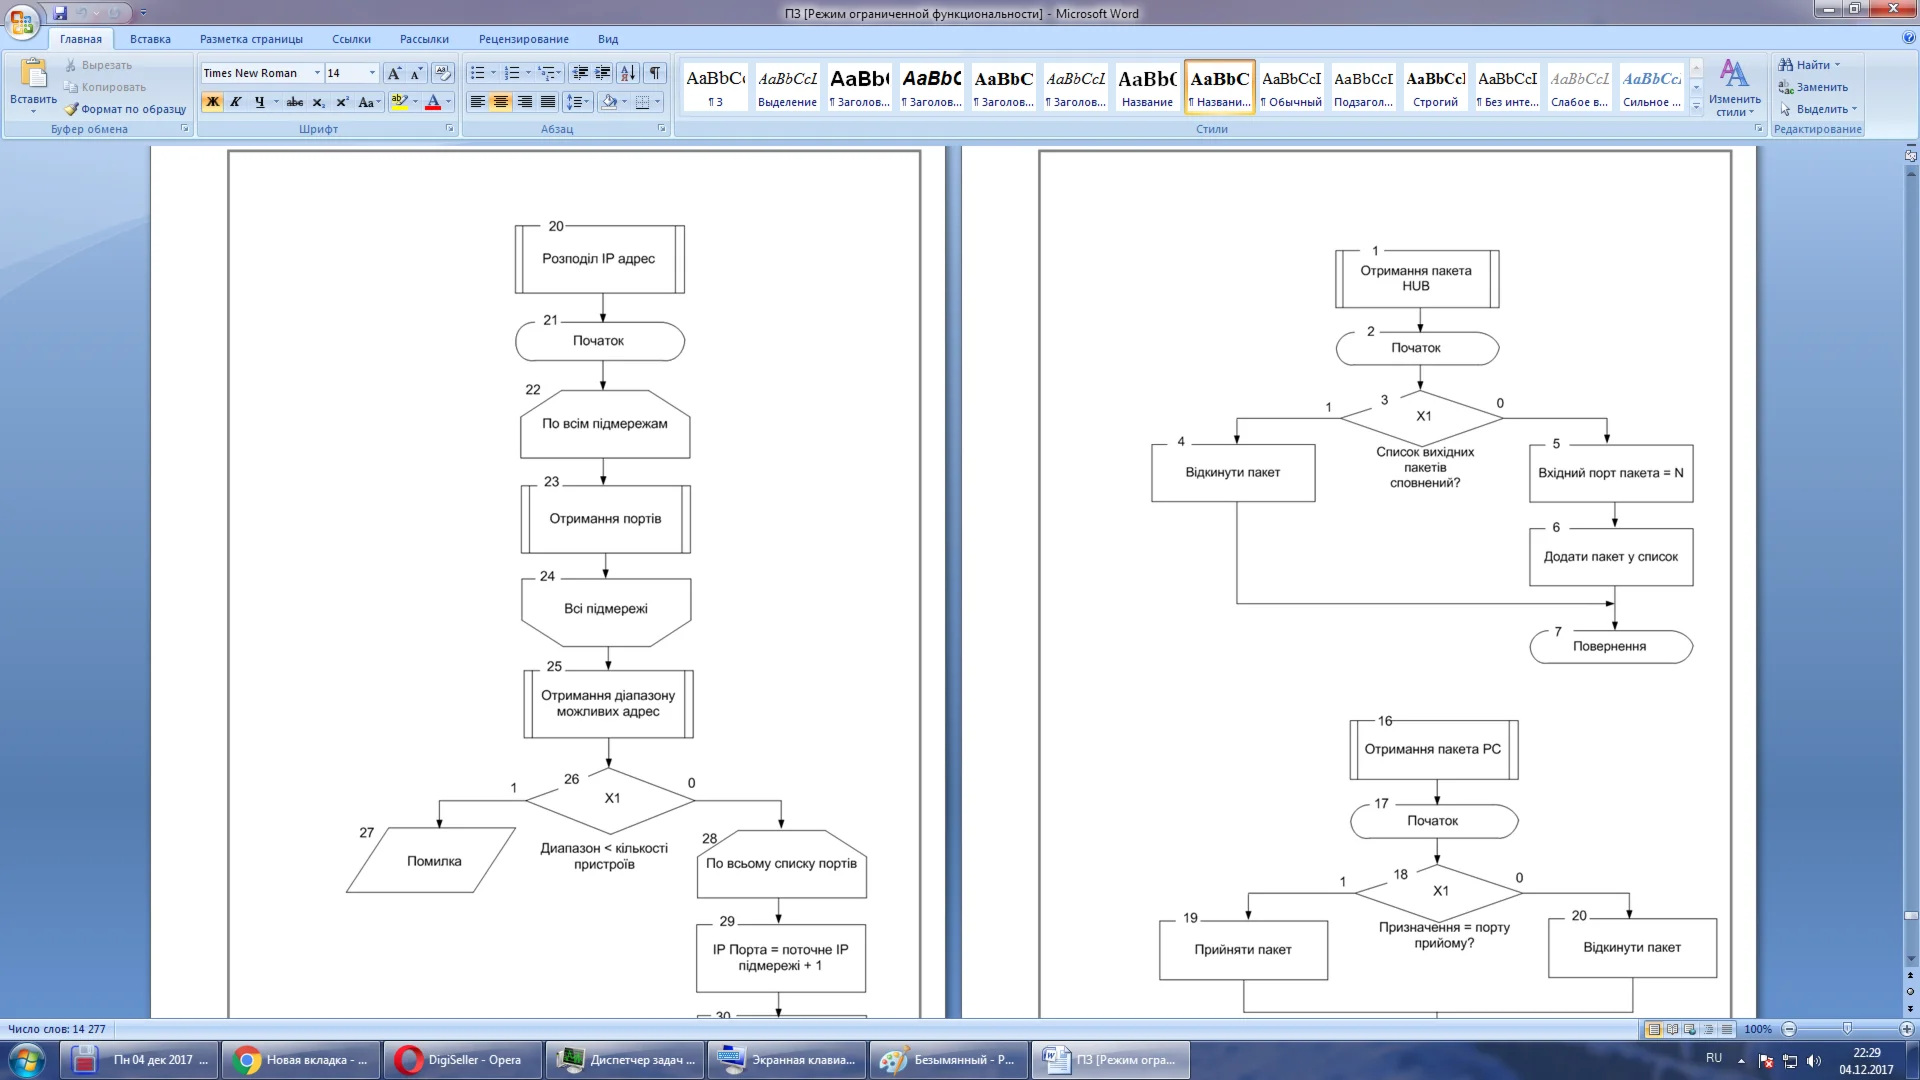
Task: Apply the Обычный style from the gallery
Action: (1291, 87)
